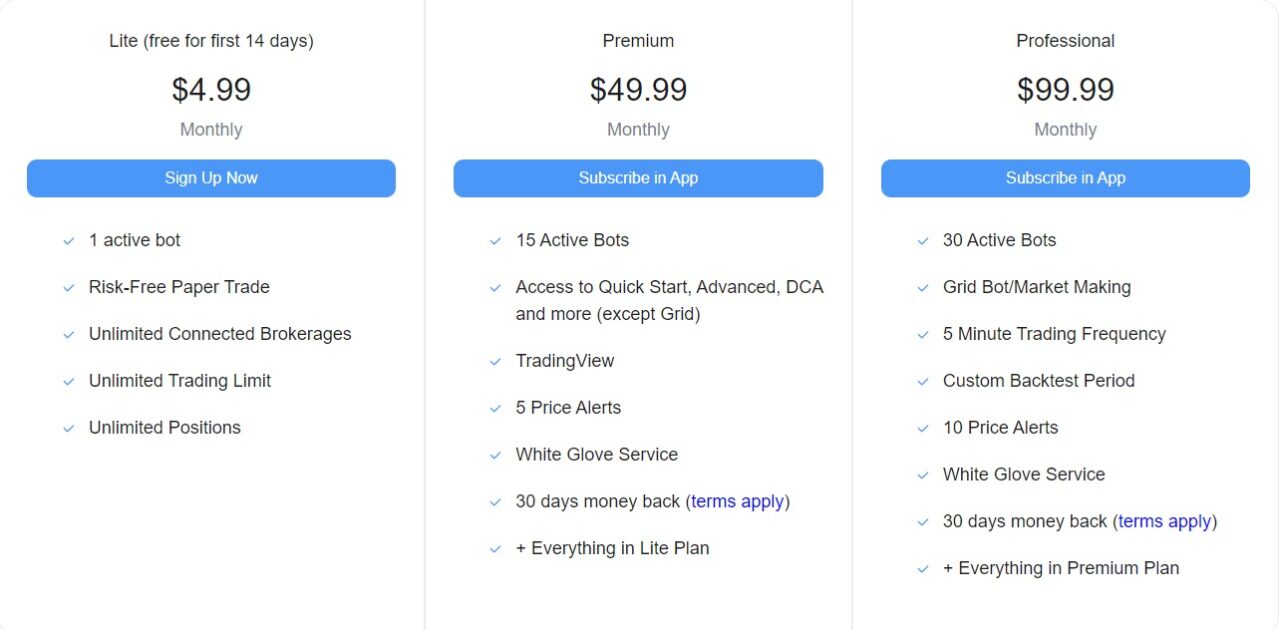
Task: Click checkmark next to 5 Price Alerts
Action: 495,409
